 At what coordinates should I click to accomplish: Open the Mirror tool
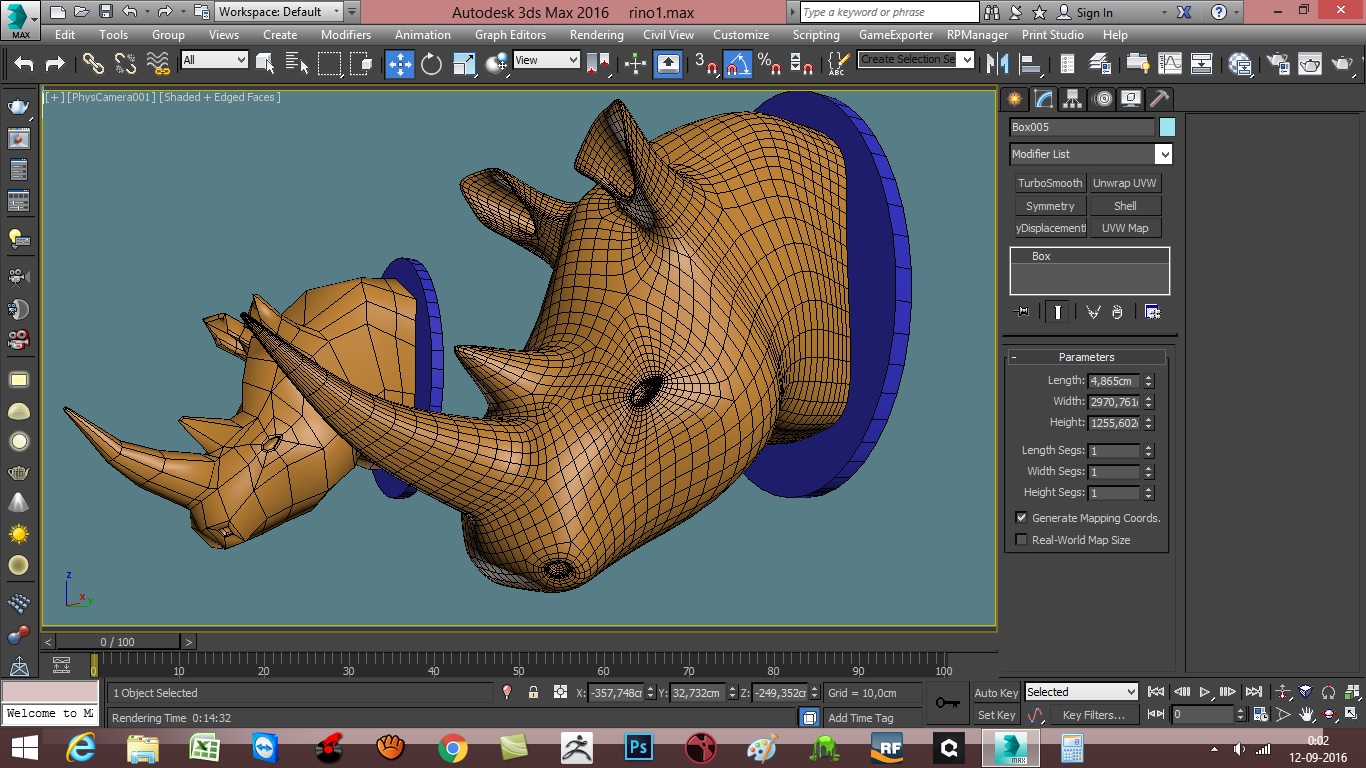(997, 64)
